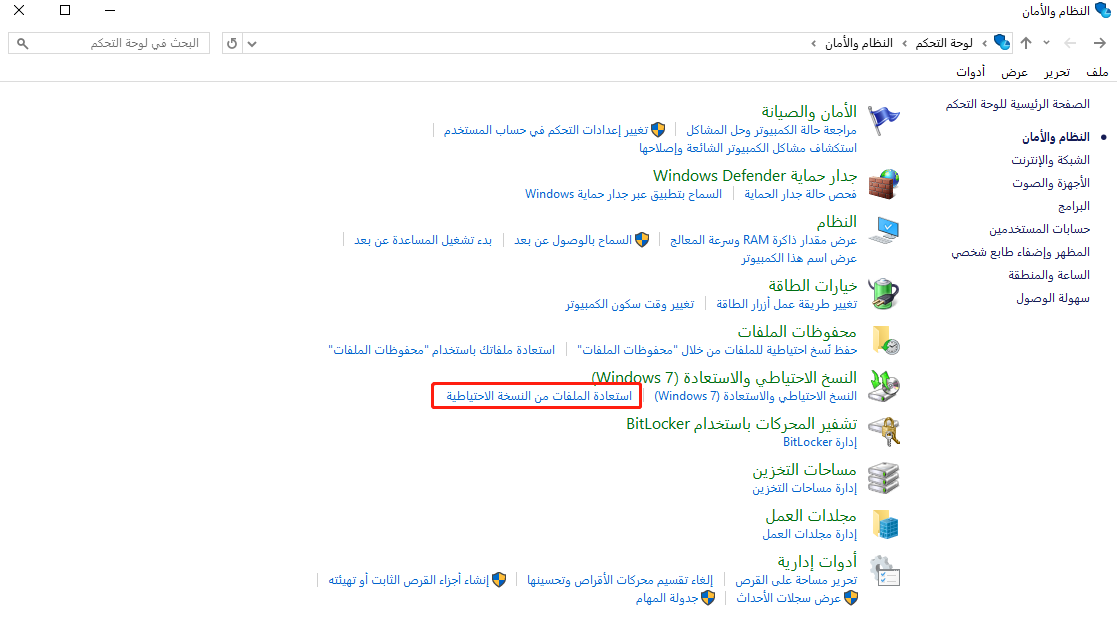Open the ملف menu
1117x625 pixels.
point(1097,72)
